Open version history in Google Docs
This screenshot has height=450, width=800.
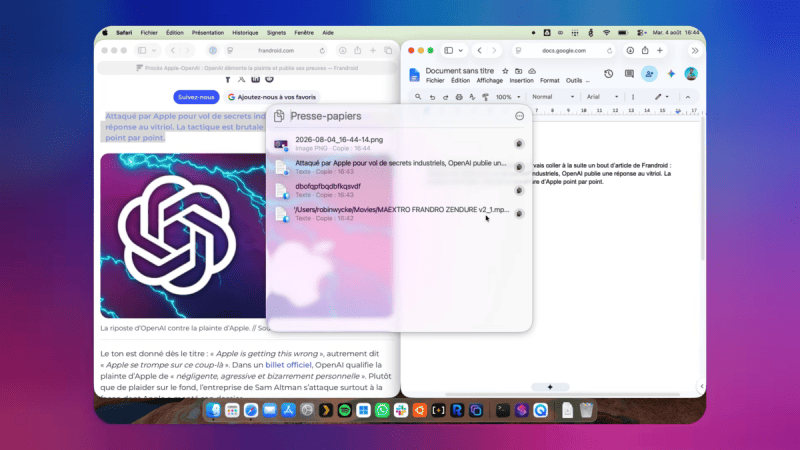click(x=609, y=74)
